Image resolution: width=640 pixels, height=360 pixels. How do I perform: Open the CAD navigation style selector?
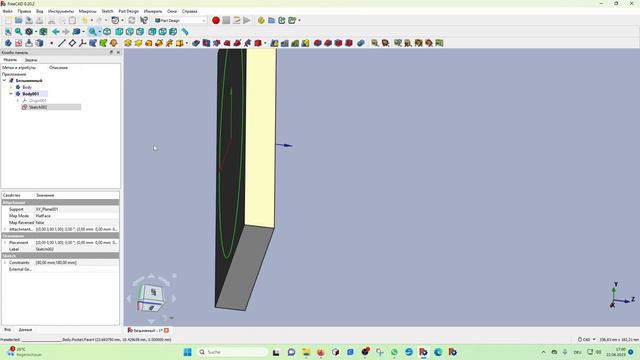587,340
